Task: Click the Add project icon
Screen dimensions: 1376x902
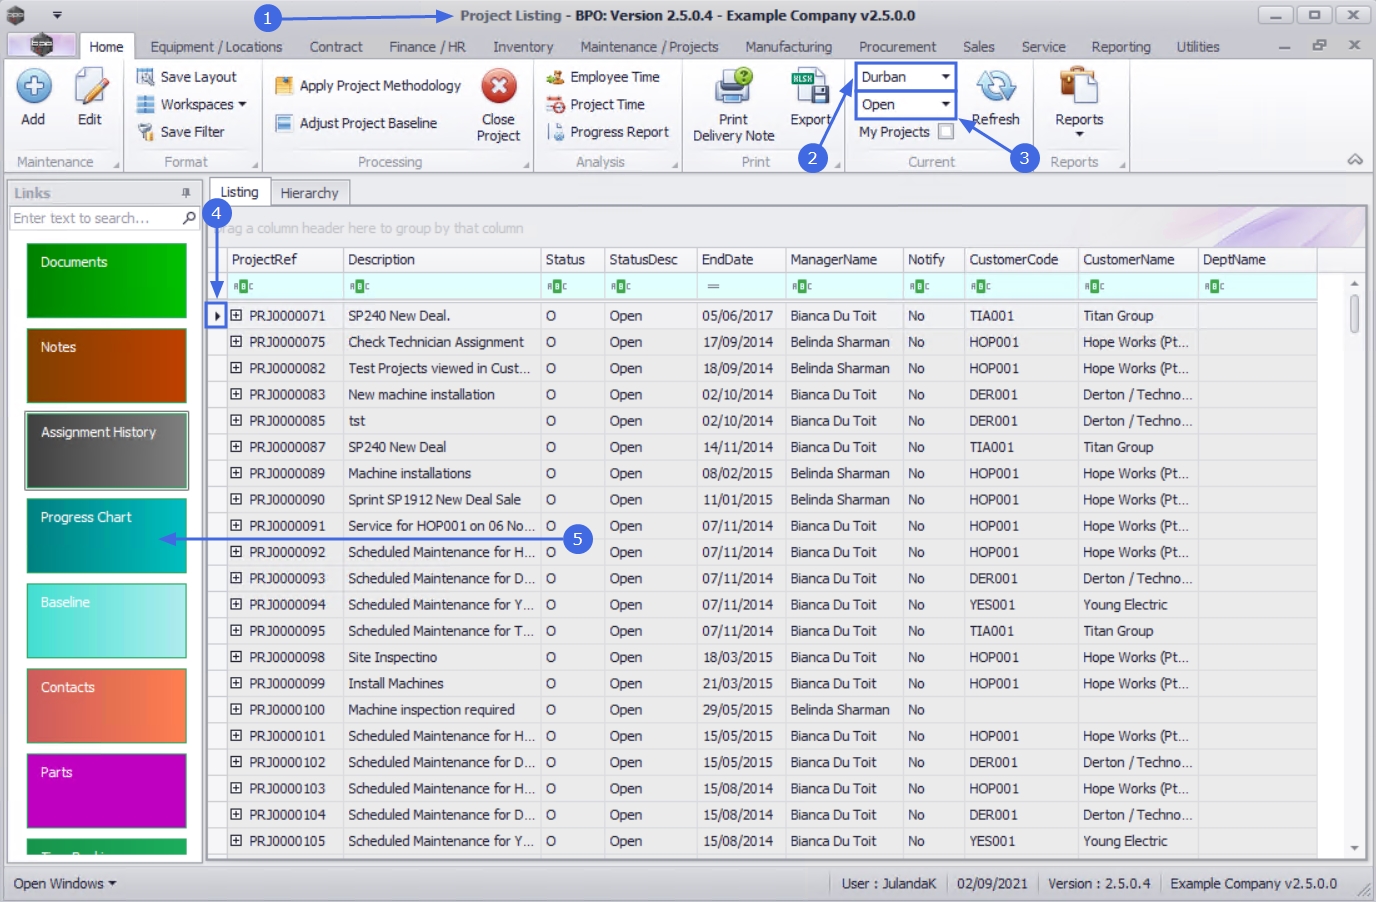Action: pos(34,88)
